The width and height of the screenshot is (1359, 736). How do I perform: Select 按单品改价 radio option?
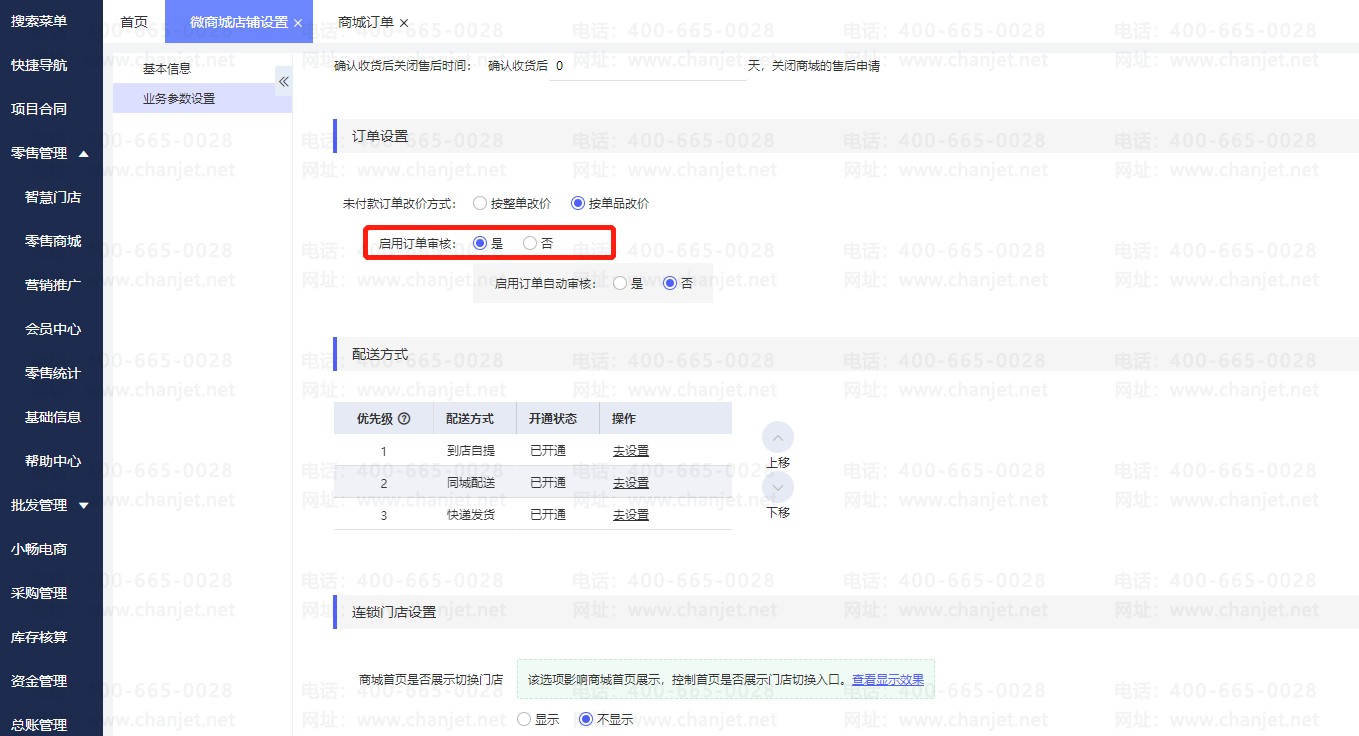click(577, 203)
